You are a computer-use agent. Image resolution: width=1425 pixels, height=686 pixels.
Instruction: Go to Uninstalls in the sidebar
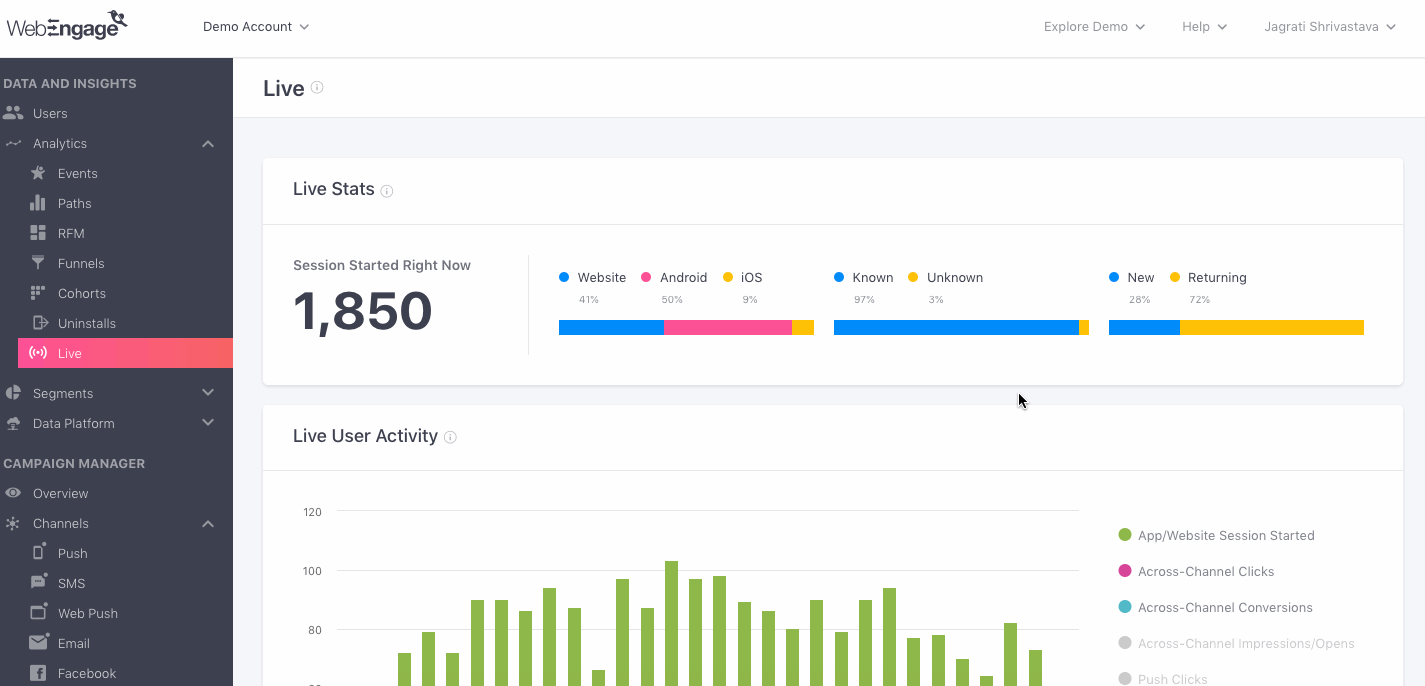click(x=87, y=323)
